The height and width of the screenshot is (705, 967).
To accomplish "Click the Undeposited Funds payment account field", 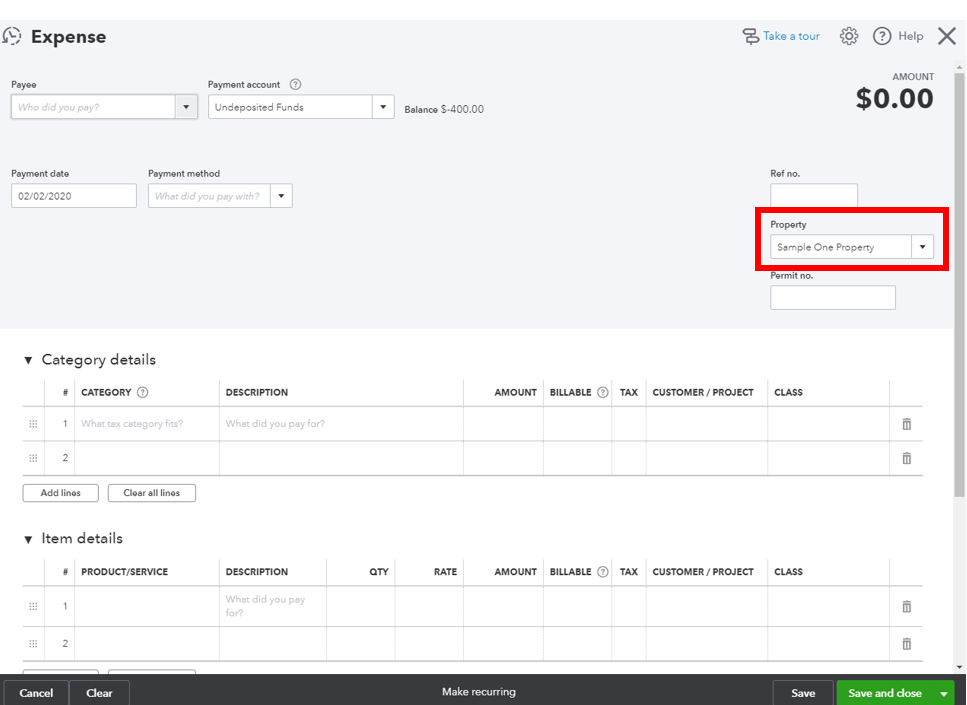I will coord(290,107).
